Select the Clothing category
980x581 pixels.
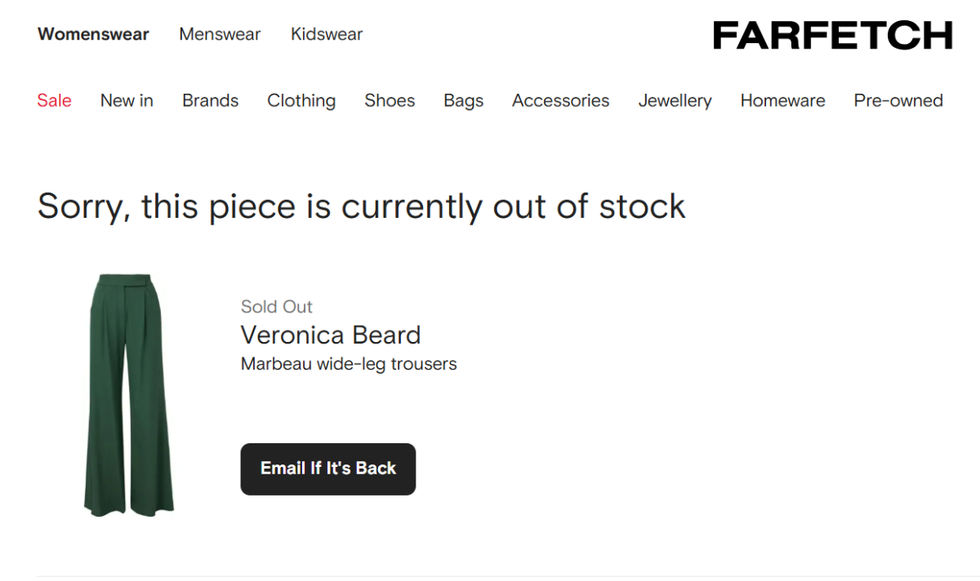[x=301, y=100]
